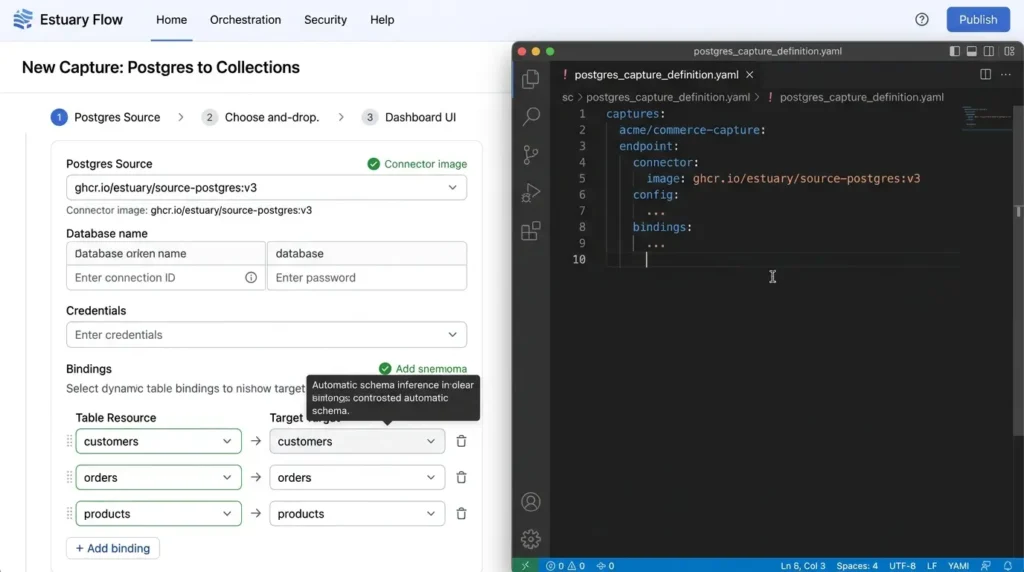Click the Add schema link above bindings

423,369
